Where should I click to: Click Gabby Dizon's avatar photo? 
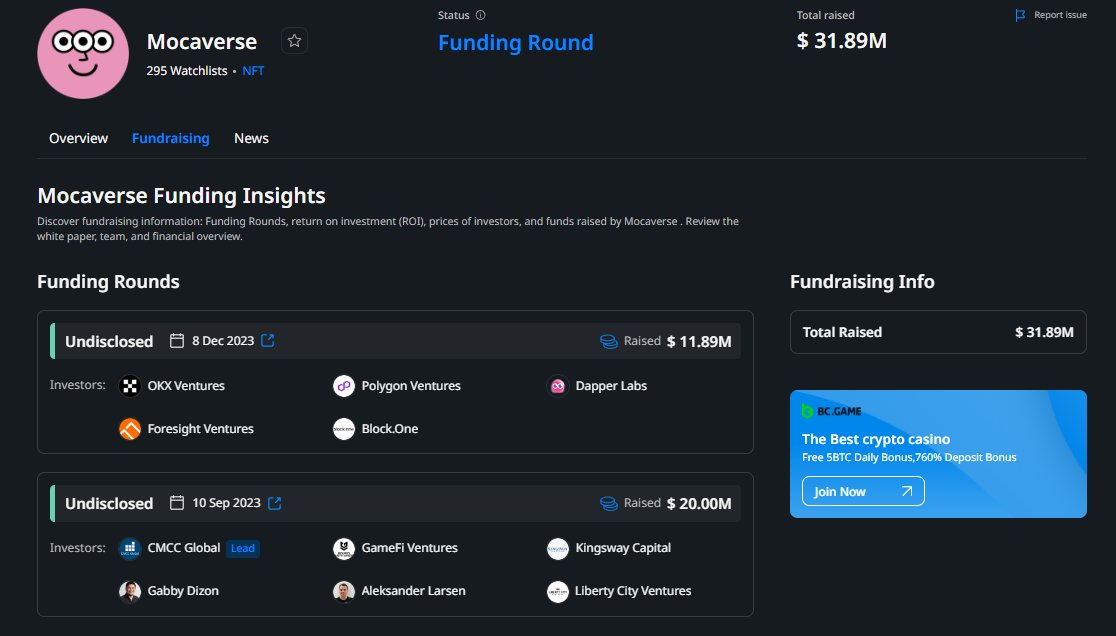coord(130,591)
